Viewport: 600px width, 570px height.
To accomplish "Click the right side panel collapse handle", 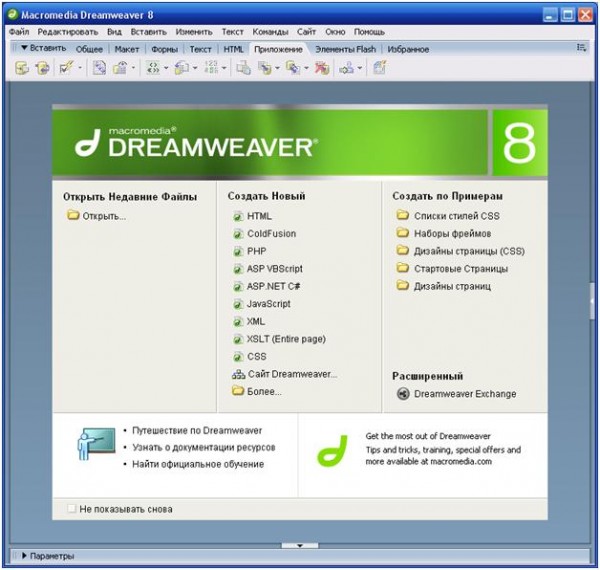I will pyautogui.click(x=592, y=301).
